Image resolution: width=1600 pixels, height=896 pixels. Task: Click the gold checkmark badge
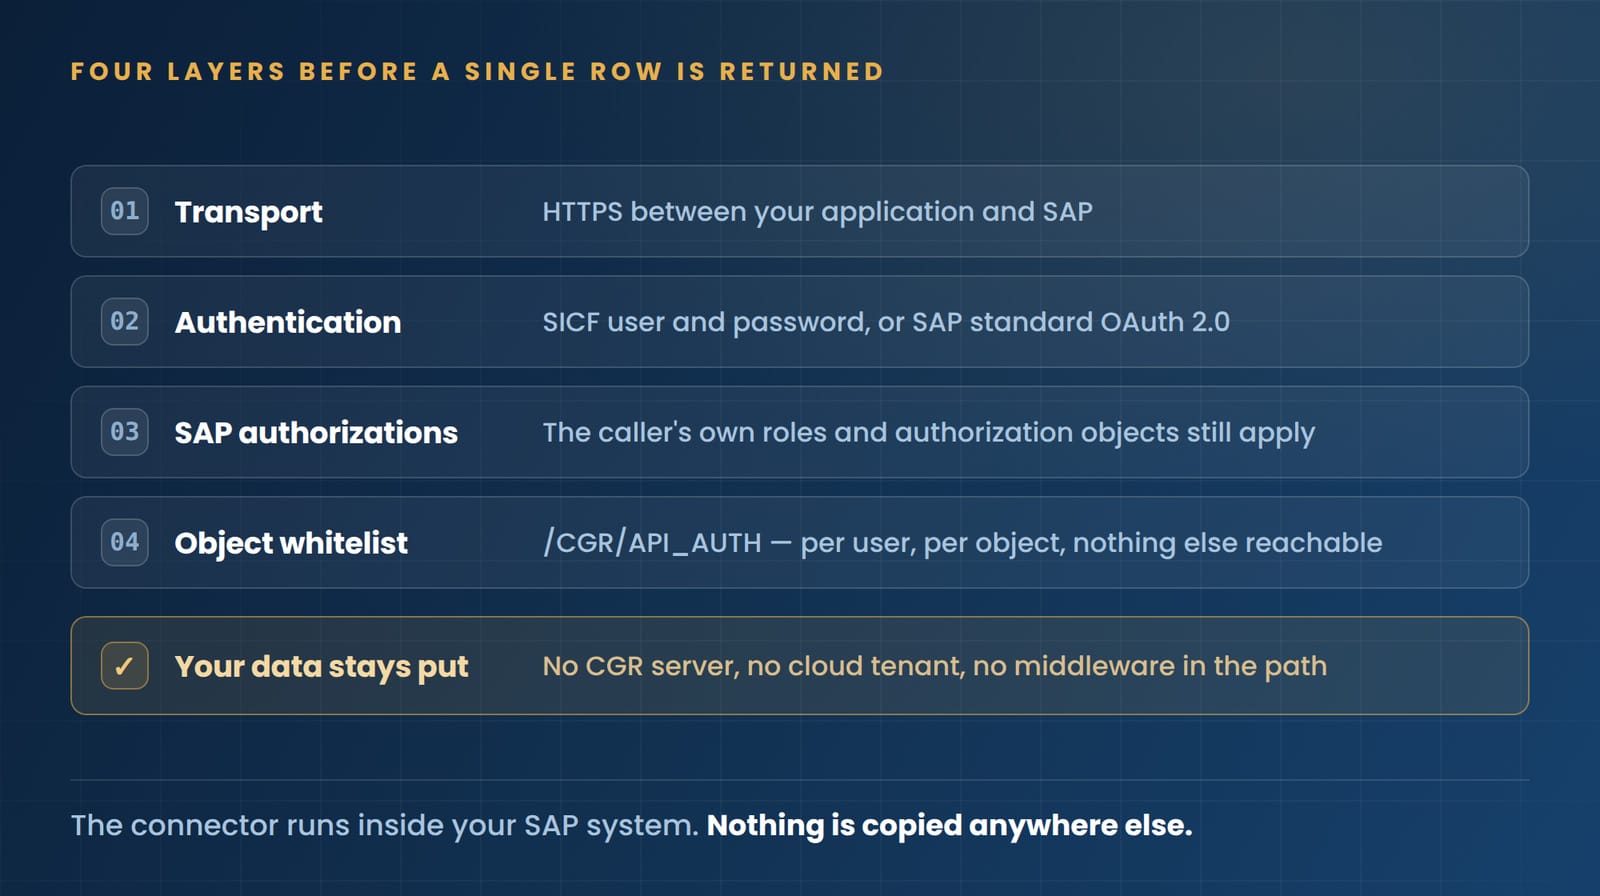(x=125, y=666)
